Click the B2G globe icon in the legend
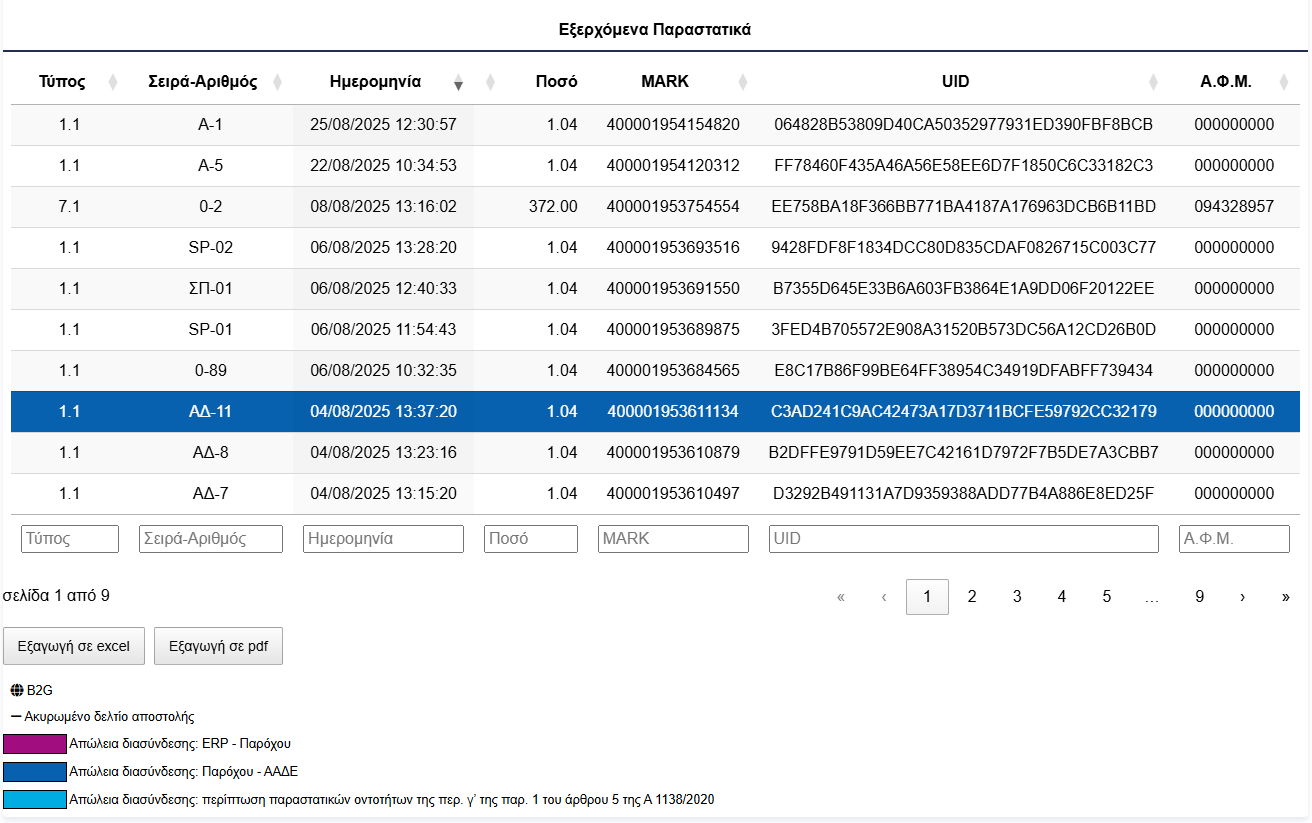 coord(17,689)
